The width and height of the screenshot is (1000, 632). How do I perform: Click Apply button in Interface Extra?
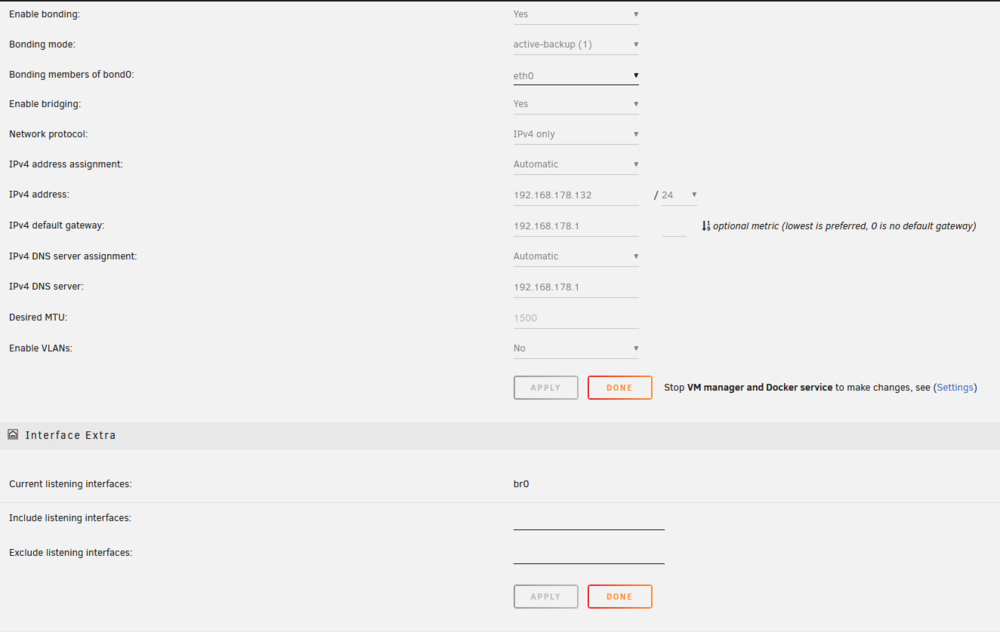(x=546, y=597)
